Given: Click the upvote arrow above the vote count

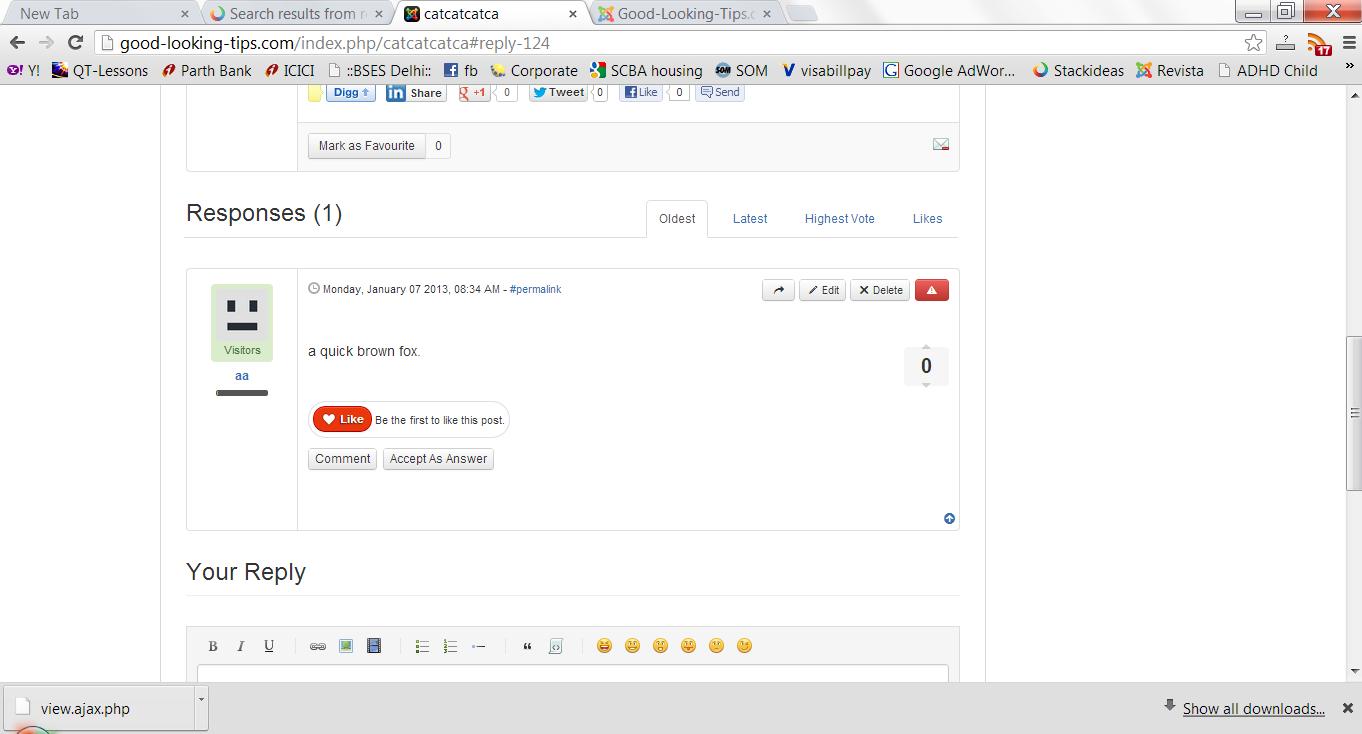Looking at the screenshot, I should (x=925, y=345).
